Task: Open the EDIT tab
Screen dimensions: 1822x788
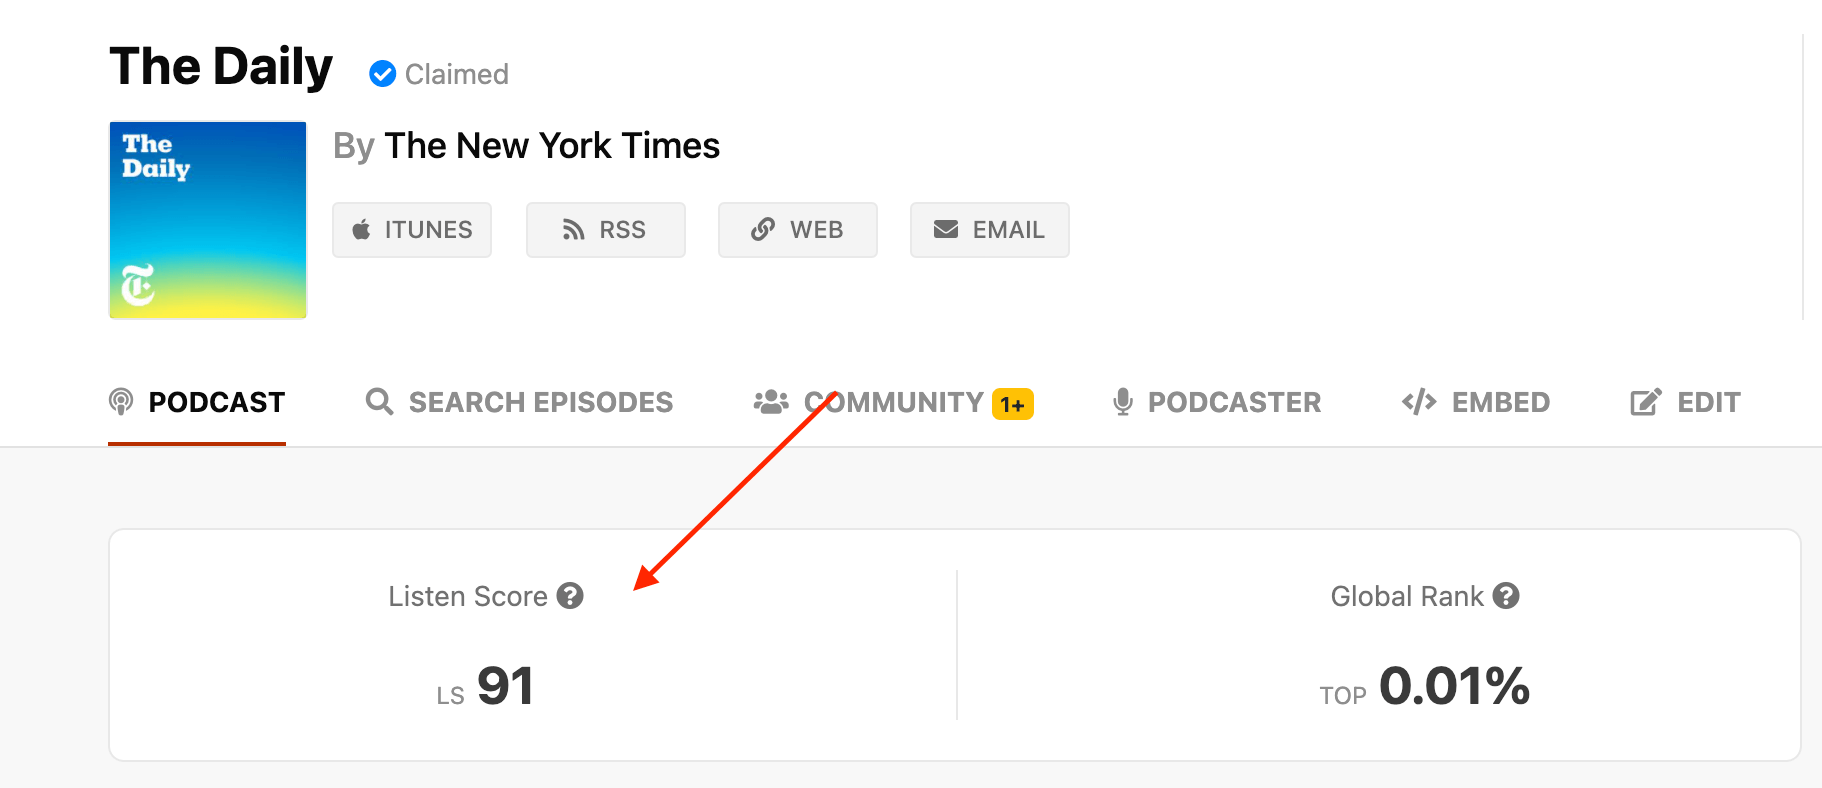Action: click(1685, 402)
